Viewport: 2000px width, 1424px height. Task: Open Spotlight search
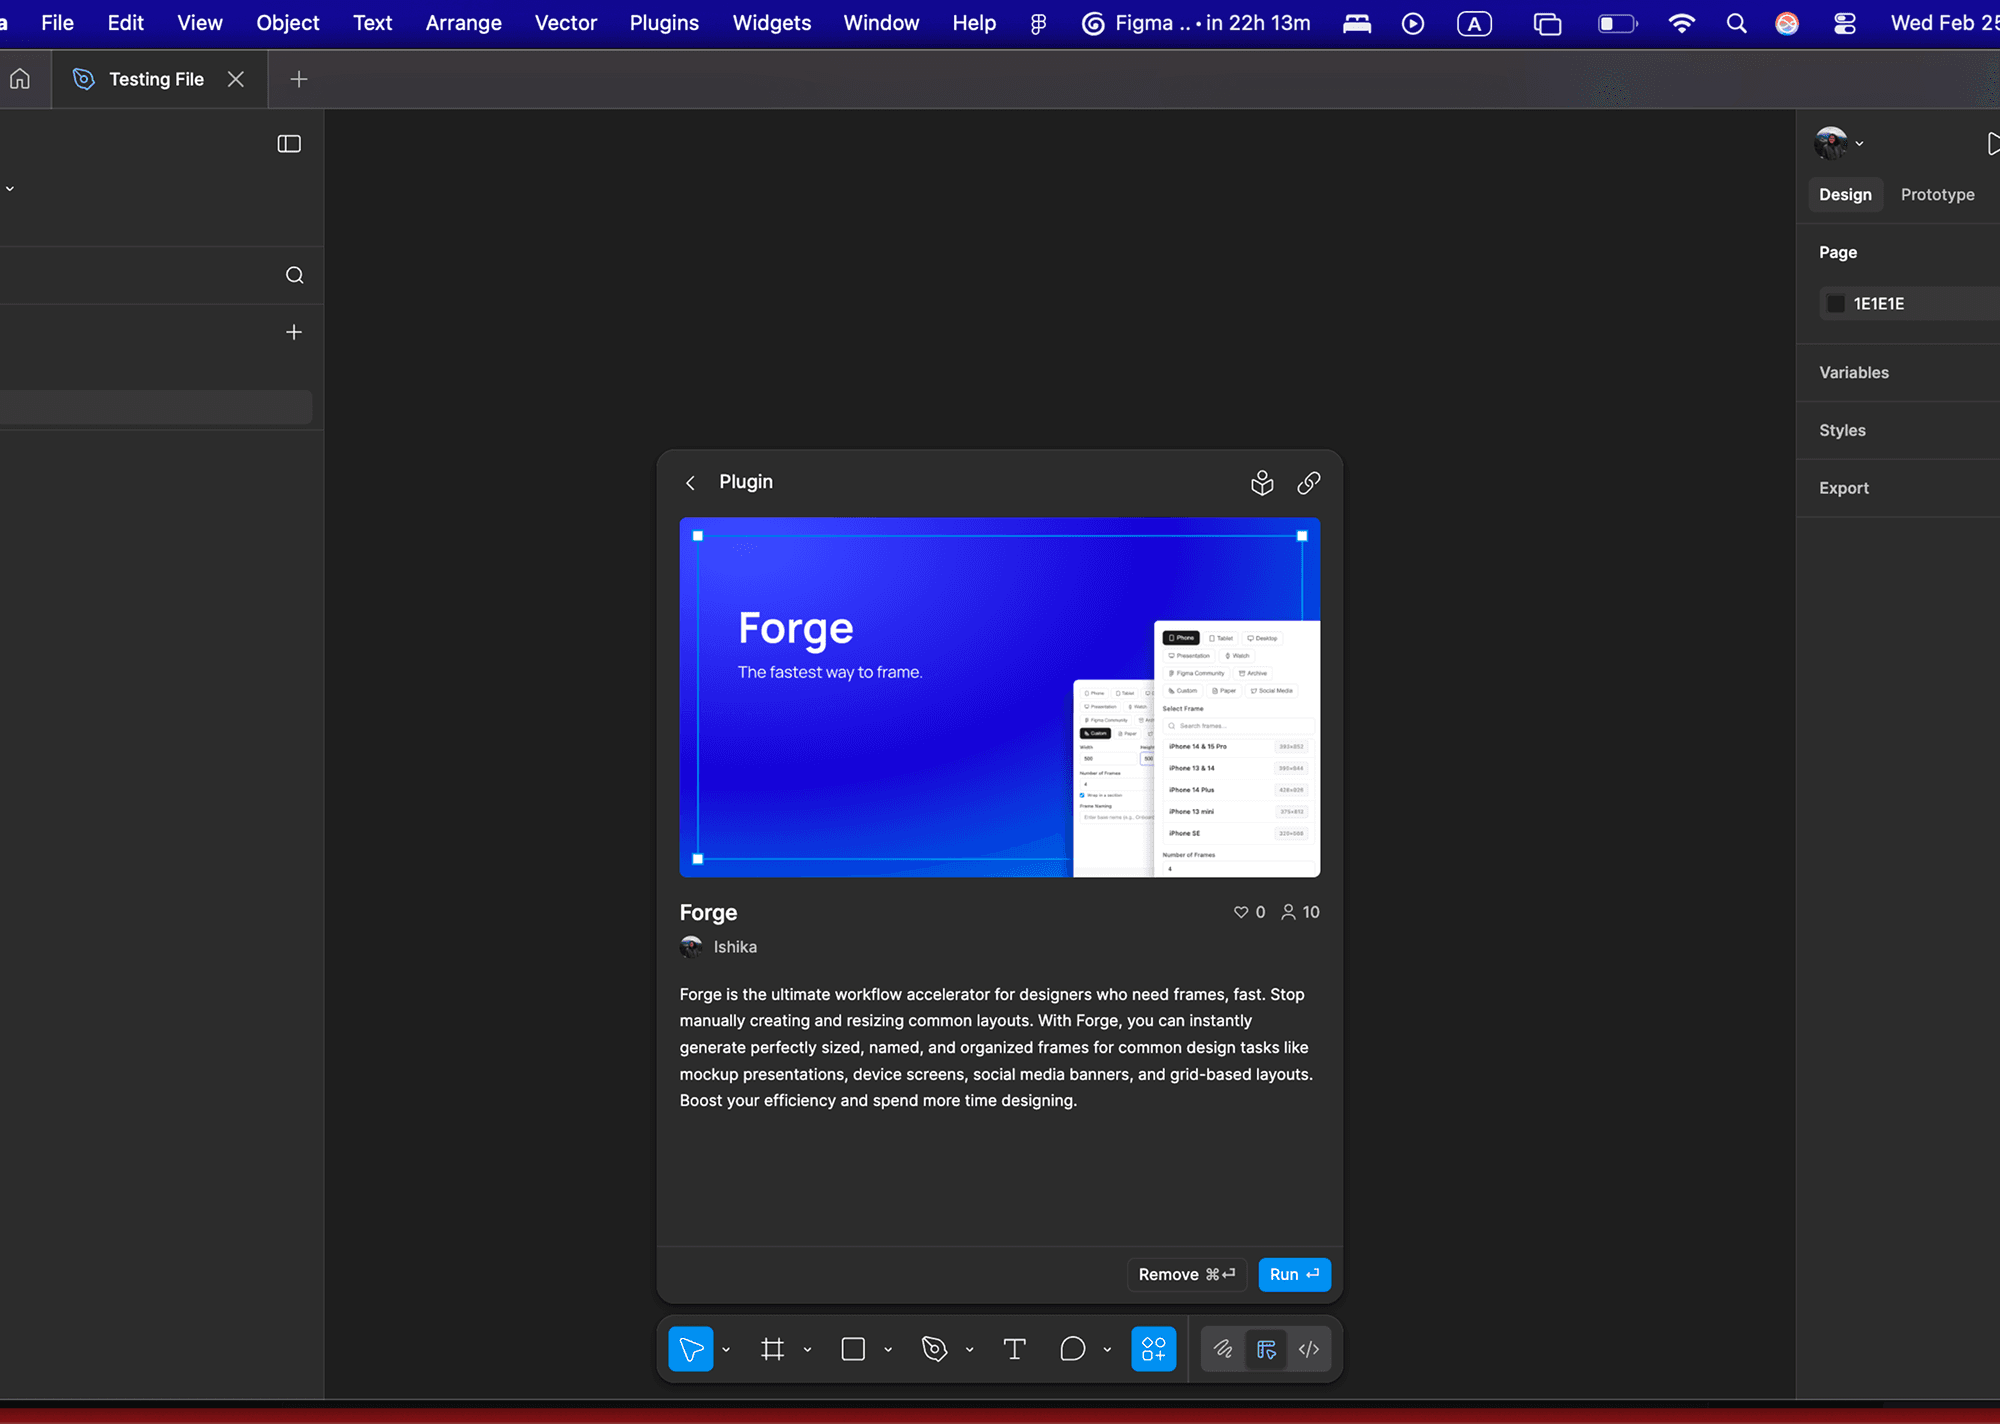point(1737,23)
